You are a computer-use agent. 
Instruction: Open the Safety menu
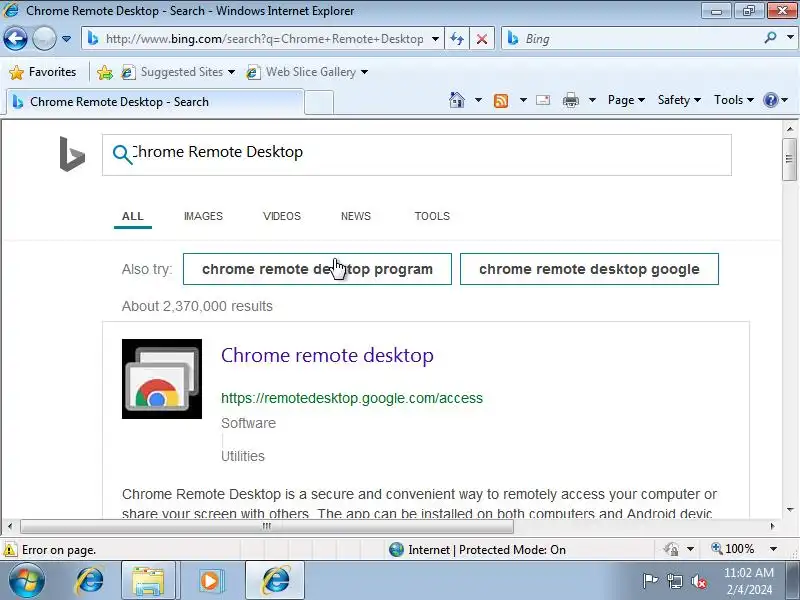[x=679, y=100]
